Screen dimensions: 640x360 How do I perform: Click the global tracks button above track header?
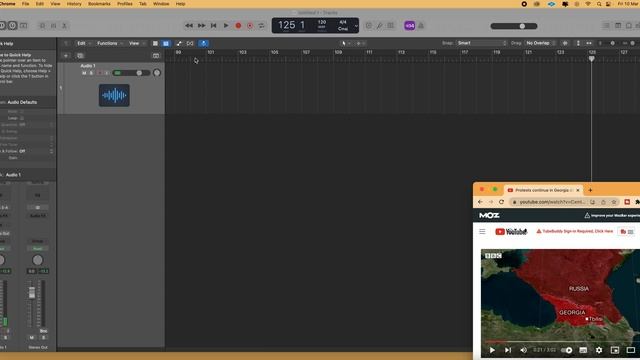(x=156, y=56)
